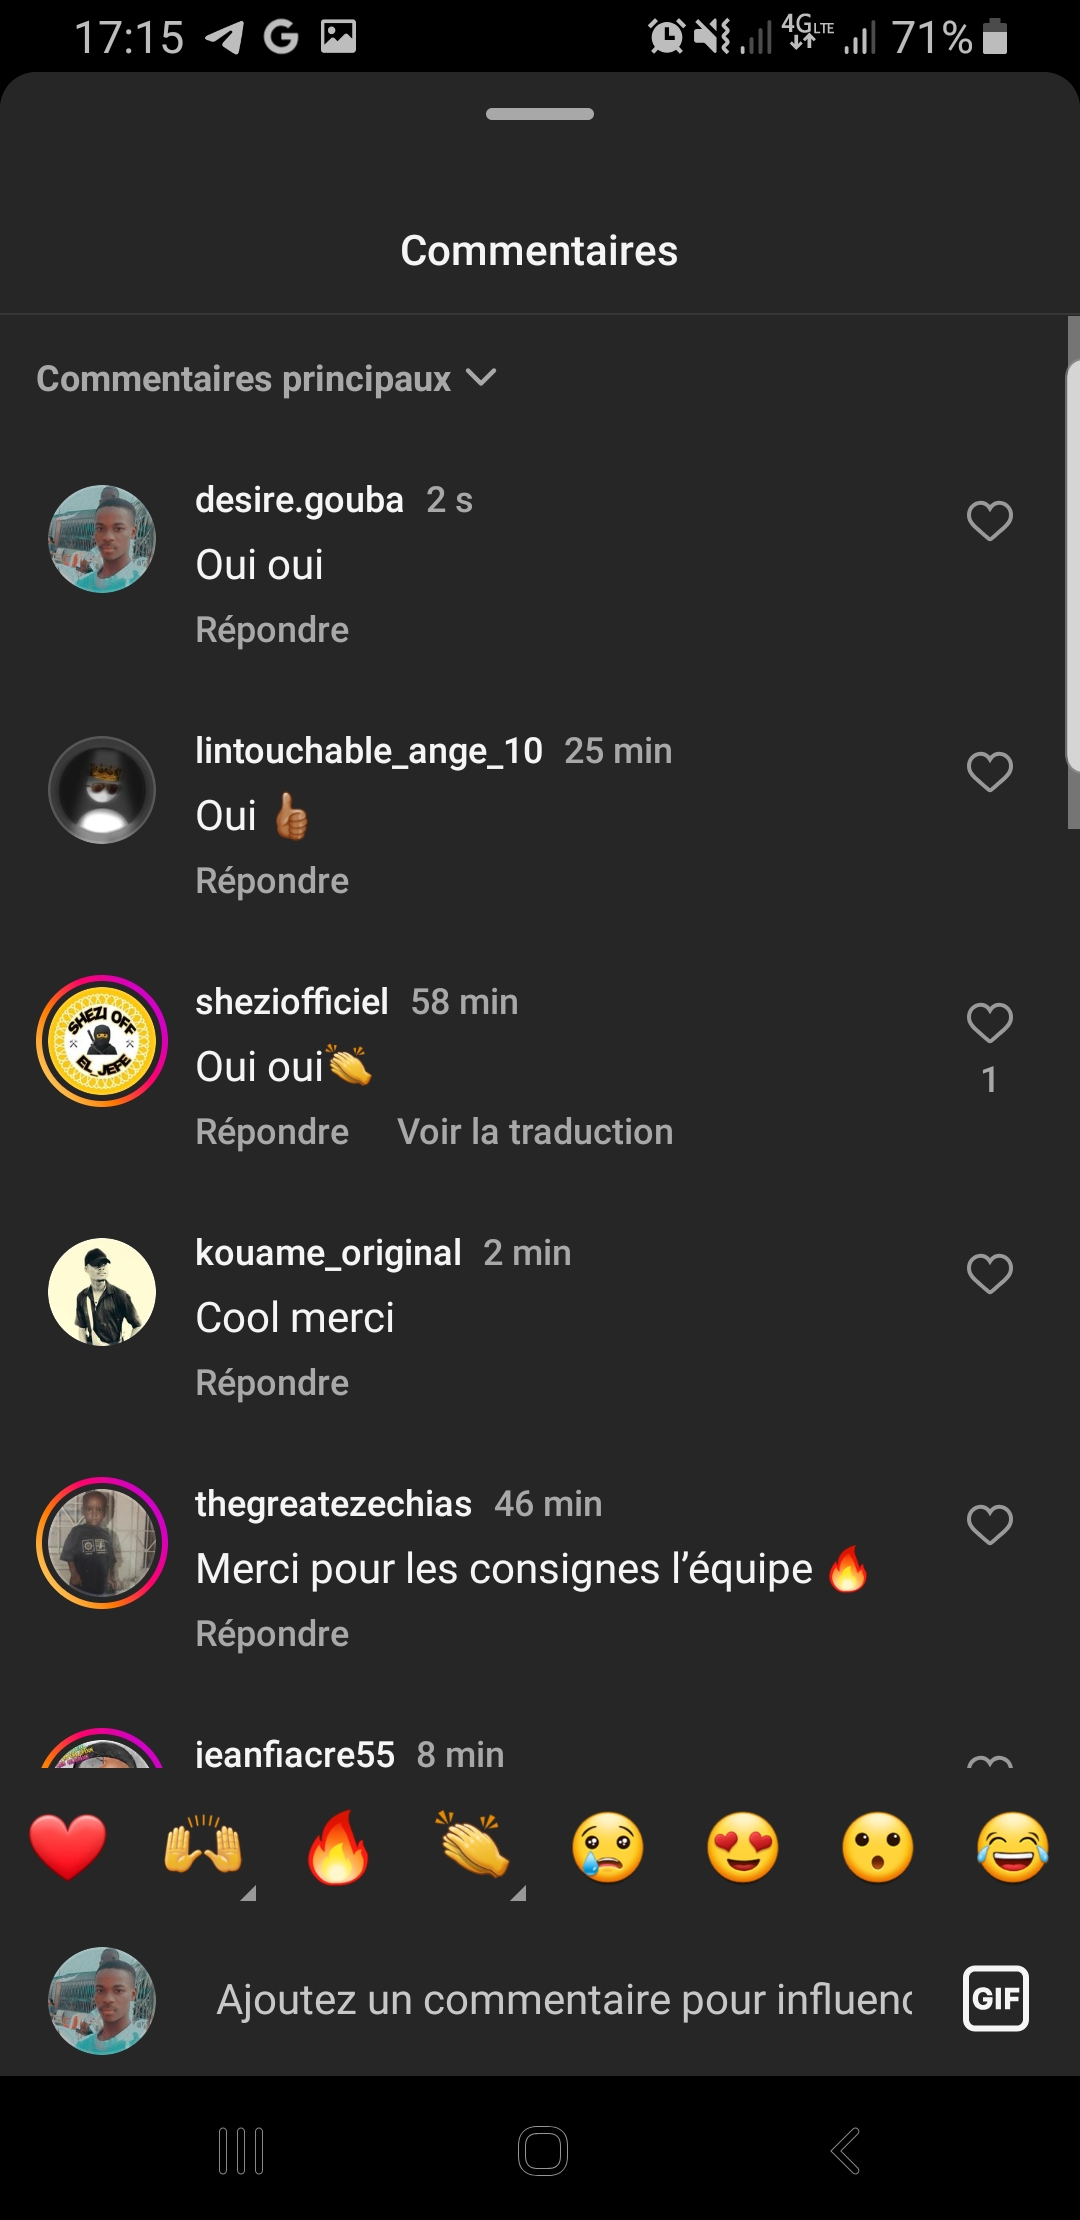
Task: Tap the red heart emoji reaction
Action: (68, 1846)
